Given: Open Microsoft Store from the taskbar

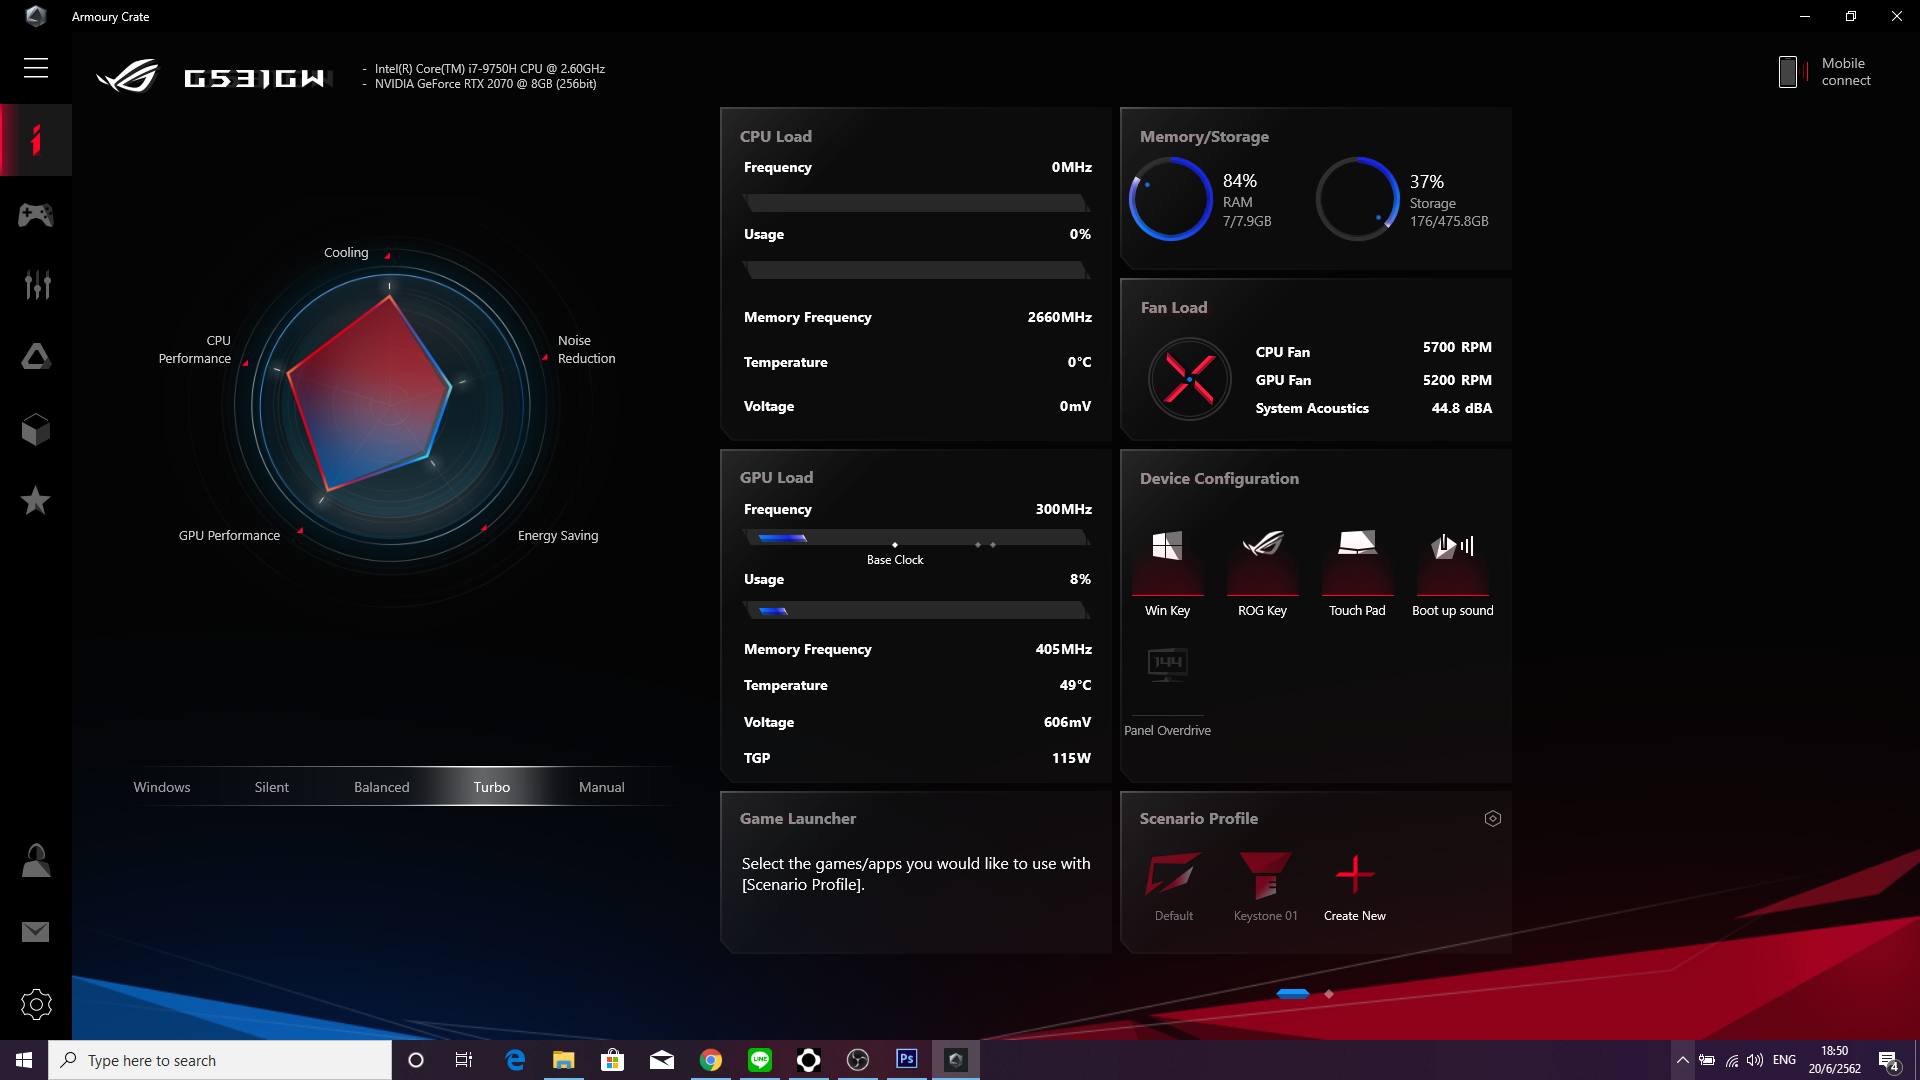Looking at the screenshot, I should click(x=613, y=1060).
